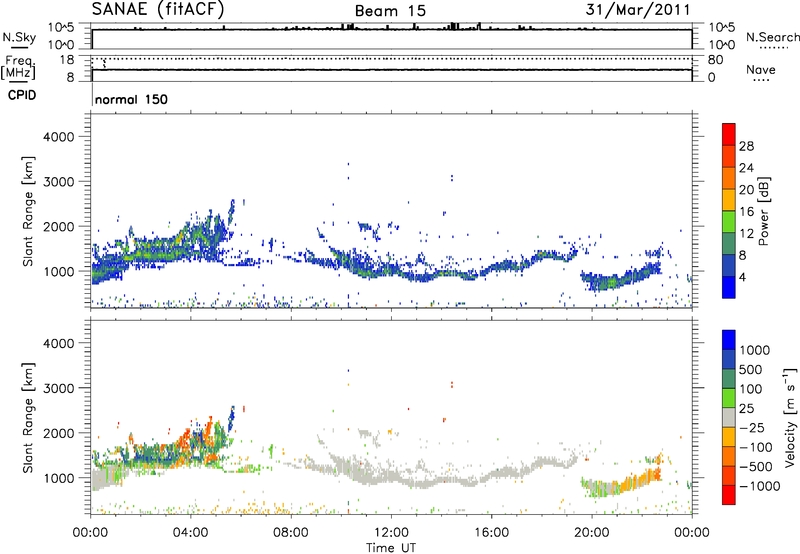The image size is (800, 554).
Task: Click the "Power [dB]" color bar title
Action: [x=763, y=211]
